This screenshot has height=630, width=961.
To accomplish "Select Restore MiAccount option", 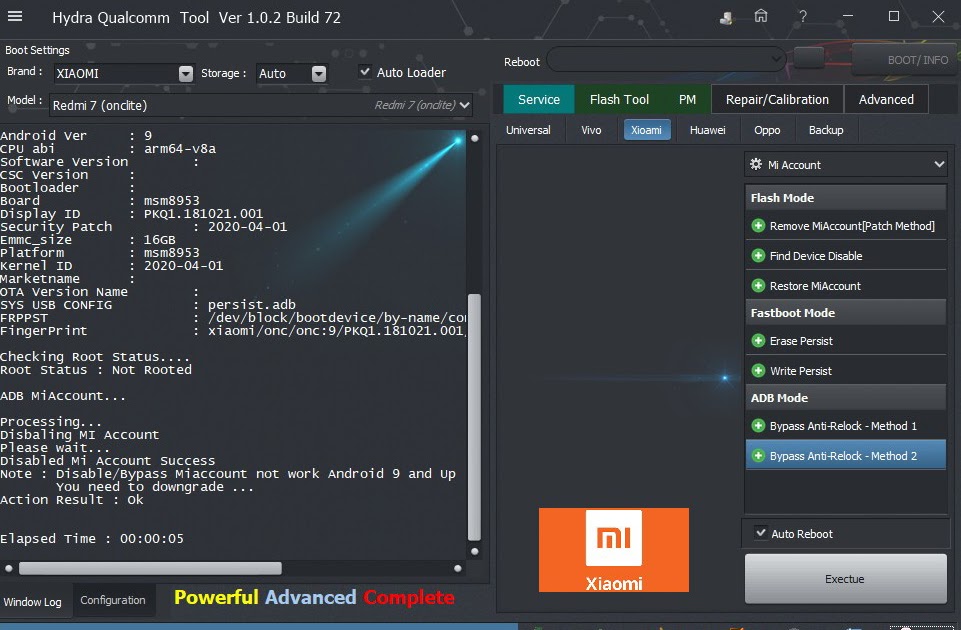I will [x=846, y=286].
